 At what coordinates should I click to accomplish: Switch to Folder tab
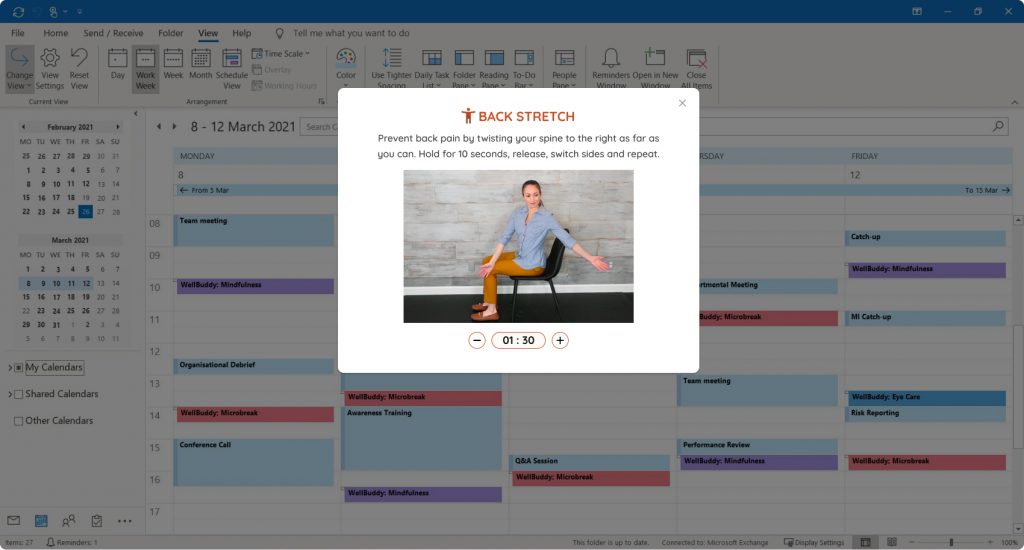coord(170,33)
